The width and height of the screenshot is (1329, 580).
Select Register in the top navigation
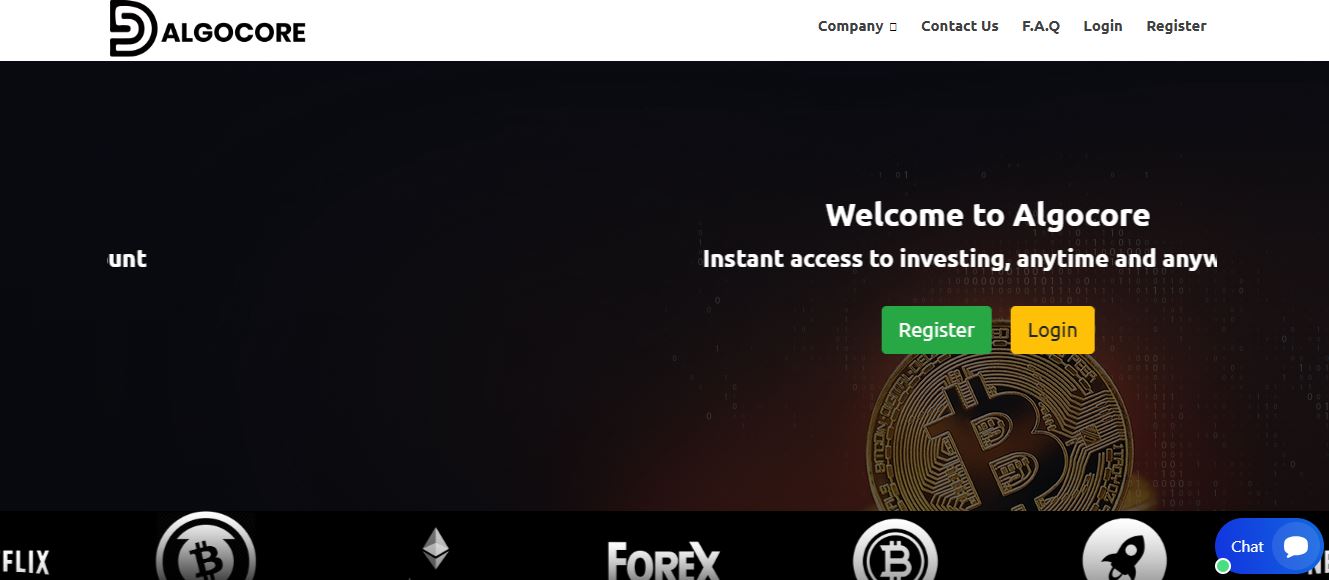(x=1176, y=26)
